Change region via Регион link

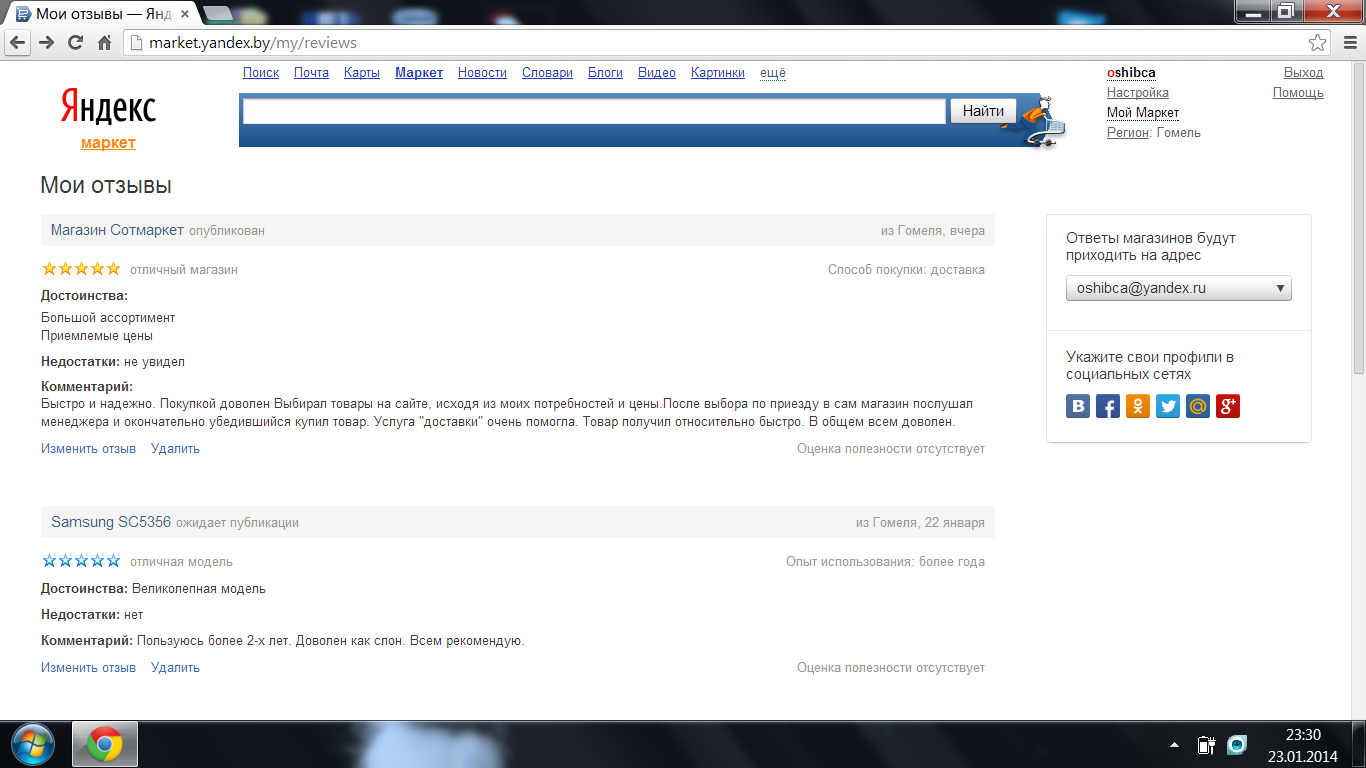click(x=1128, y=133)
